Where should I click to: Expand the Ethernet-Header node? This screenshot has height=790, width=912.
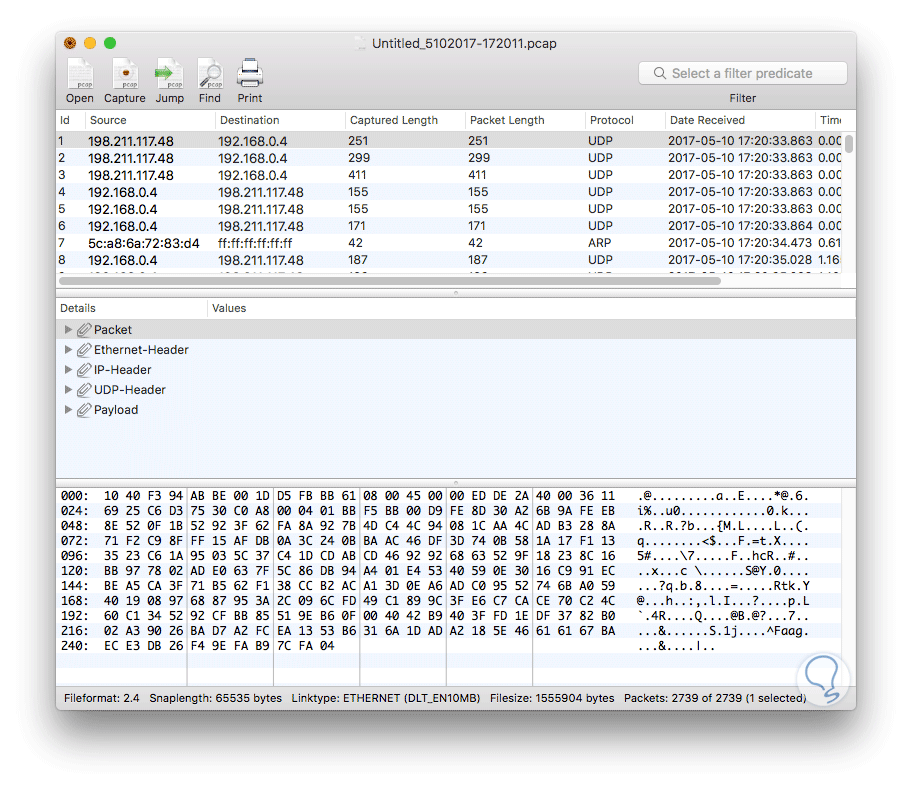68,350
